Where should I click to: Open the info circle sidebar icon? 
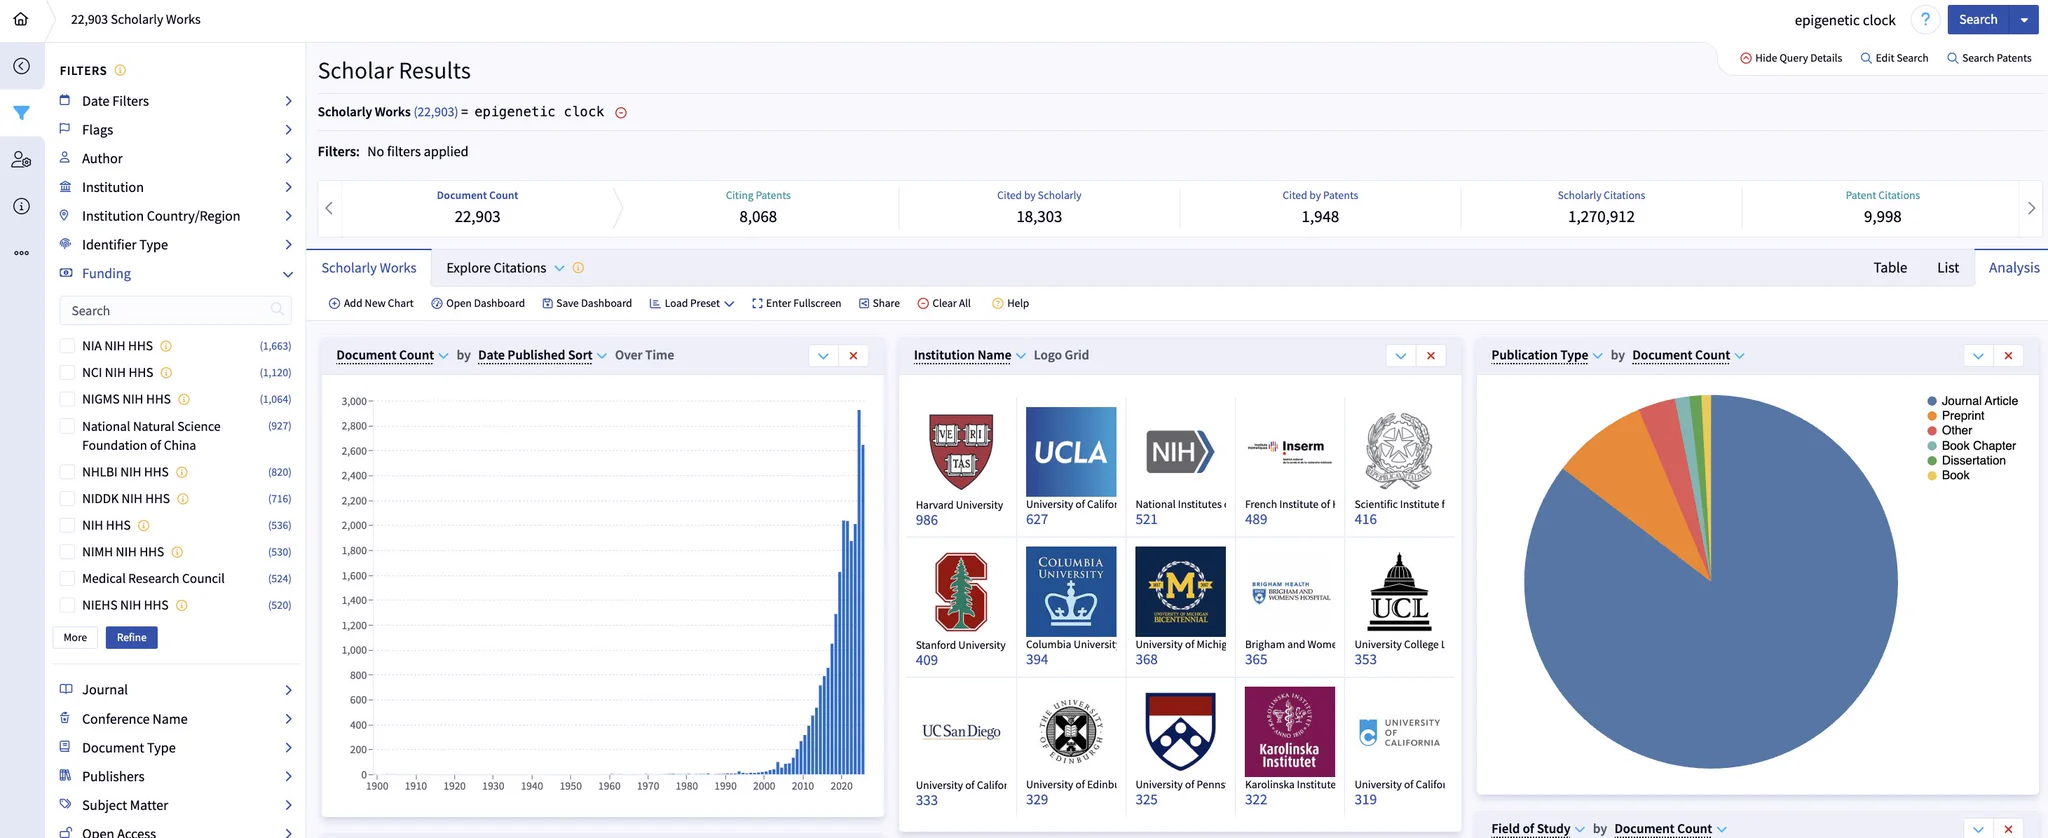tap(21, 206)
